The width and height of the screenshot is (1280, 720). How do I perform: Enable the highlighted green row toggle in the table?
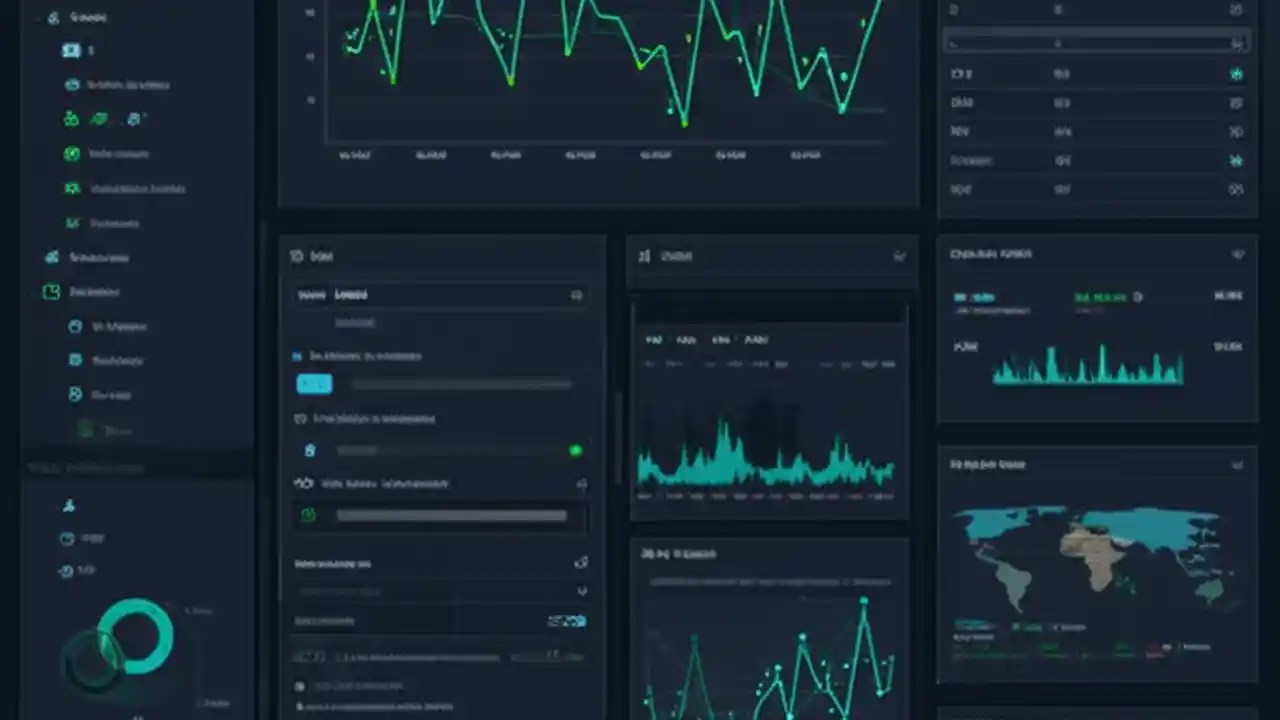click(x=1237, y=74)
